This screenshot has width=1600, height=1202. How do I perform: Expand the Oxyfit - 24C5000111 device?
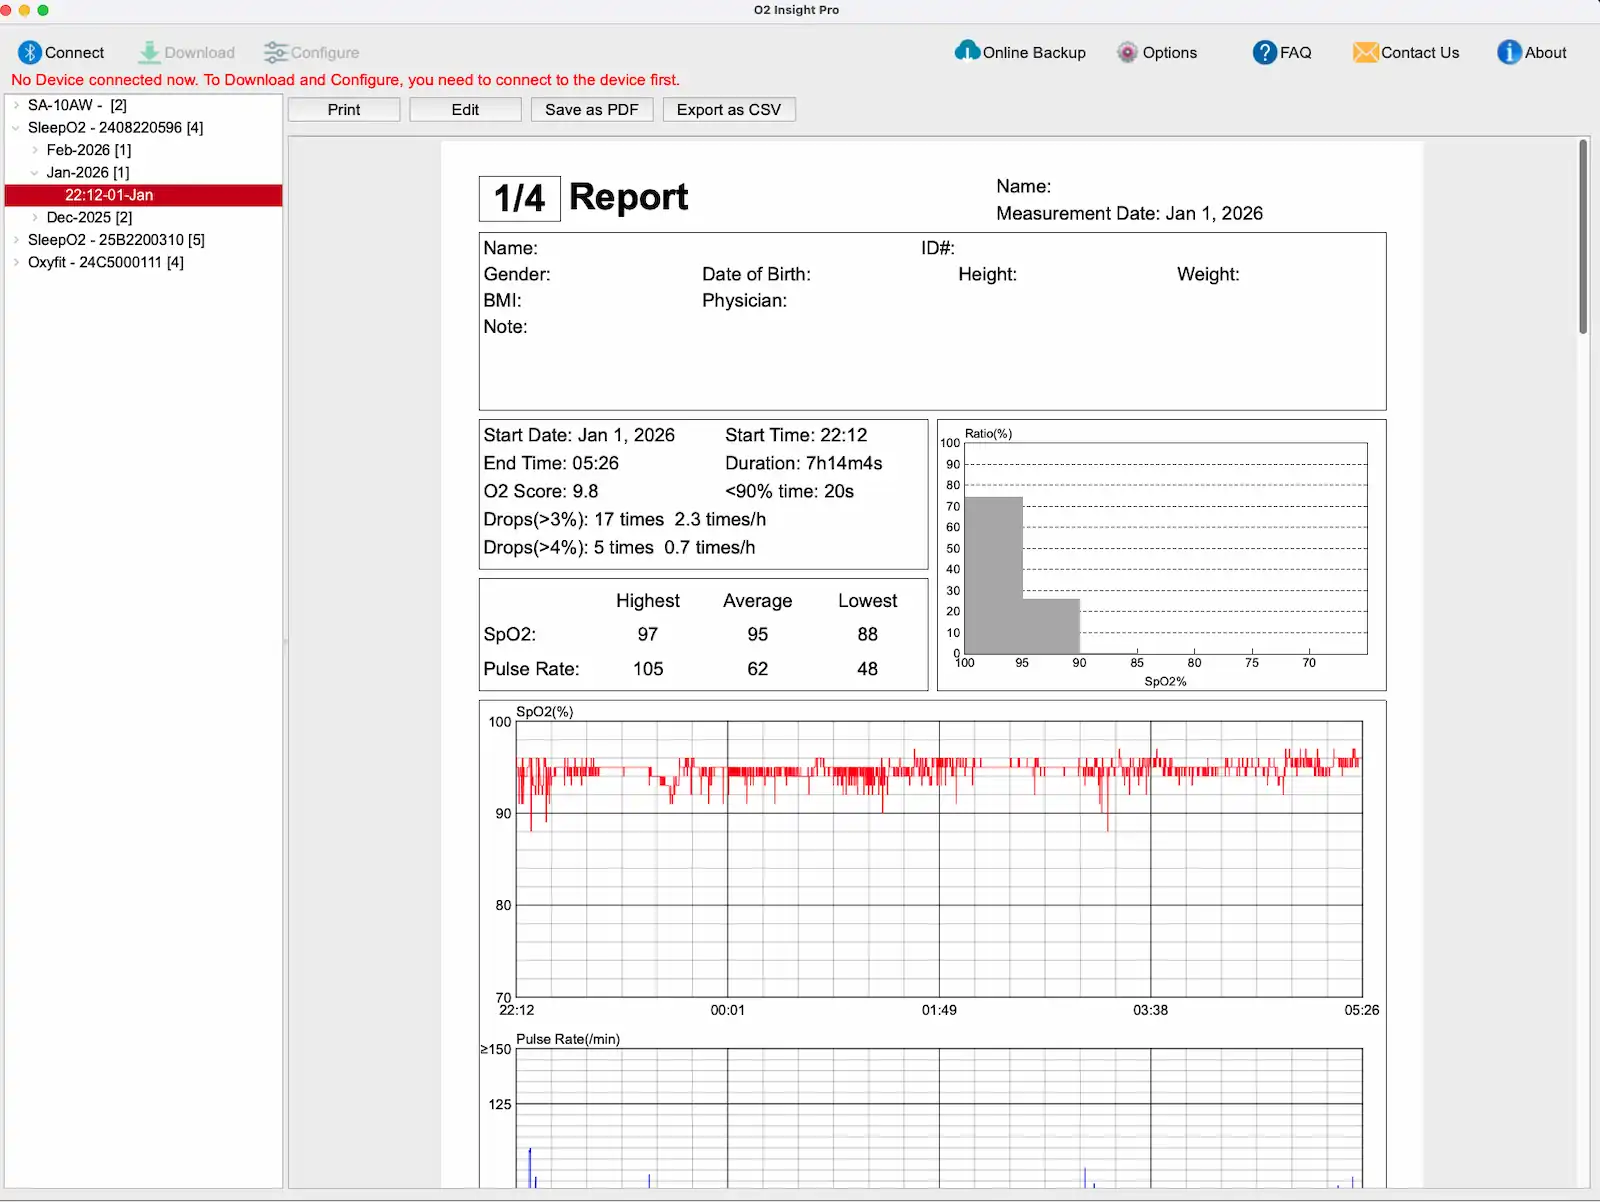pos(15,262)
